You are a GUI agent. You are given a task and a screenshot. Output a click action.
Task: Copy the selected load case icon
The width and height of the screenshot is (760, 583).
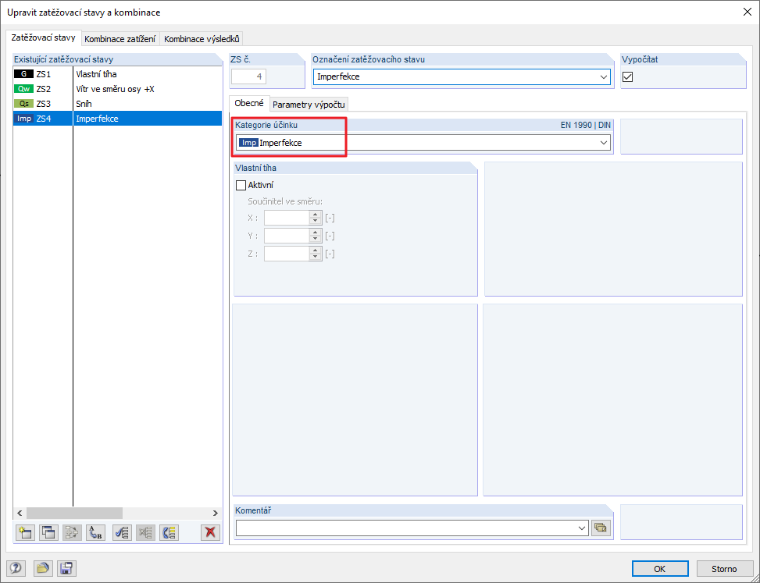click(48, 533)
